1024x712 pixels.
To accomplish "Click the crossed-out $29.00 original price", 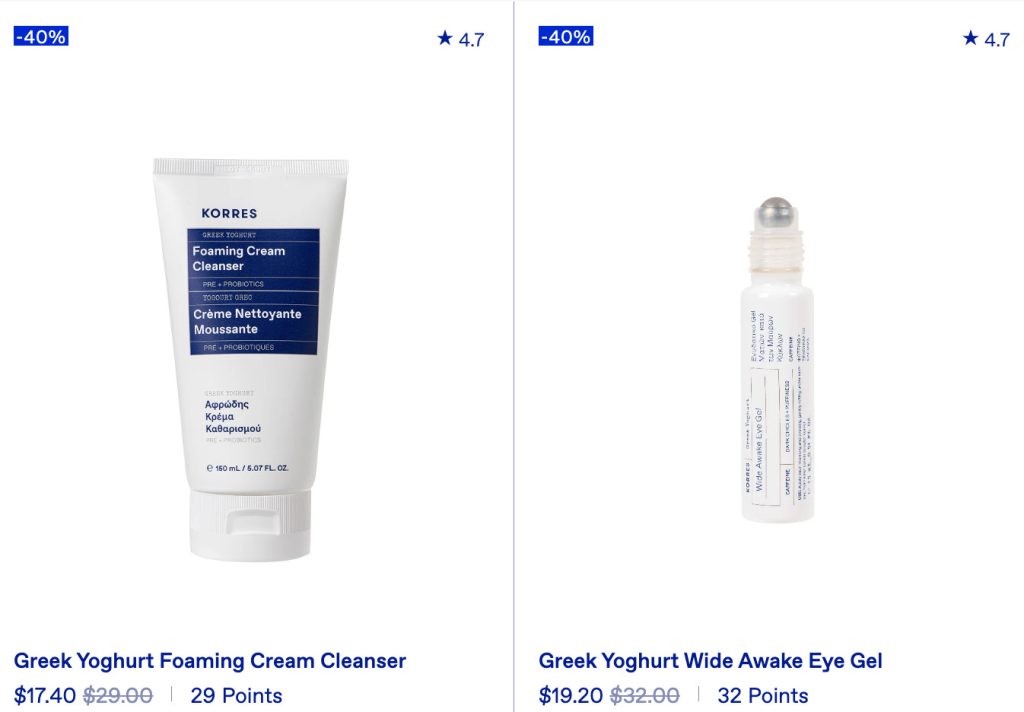I will [x=118, y=695].
